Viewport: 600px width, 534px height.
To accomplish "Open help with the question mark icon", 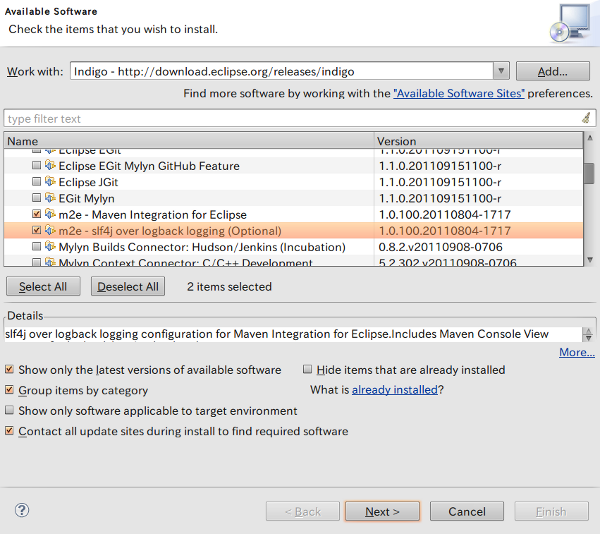I will click(22, 510).
